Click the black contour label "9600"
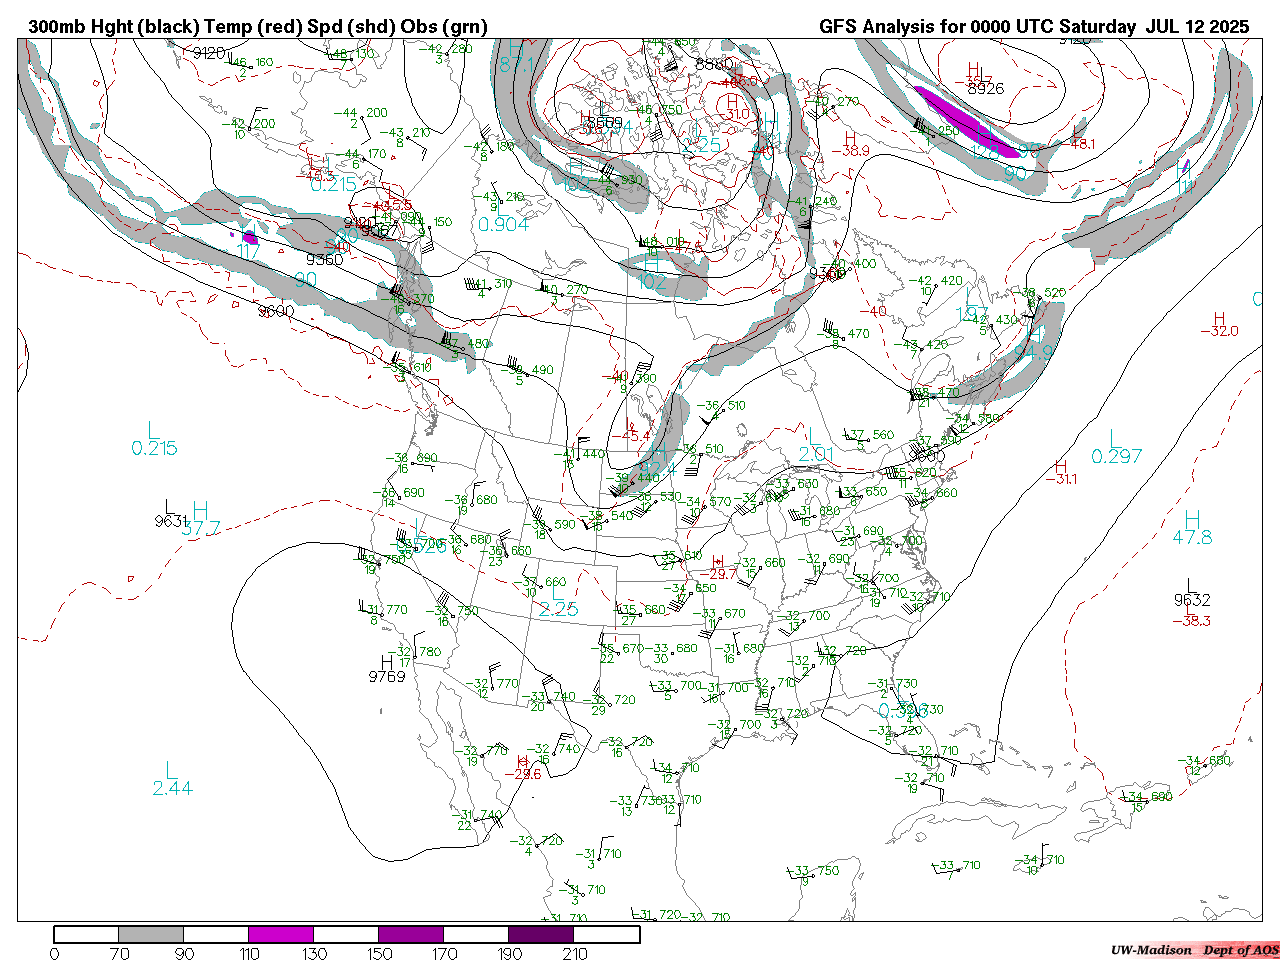 pyautogui.click(x=276, y=312)
